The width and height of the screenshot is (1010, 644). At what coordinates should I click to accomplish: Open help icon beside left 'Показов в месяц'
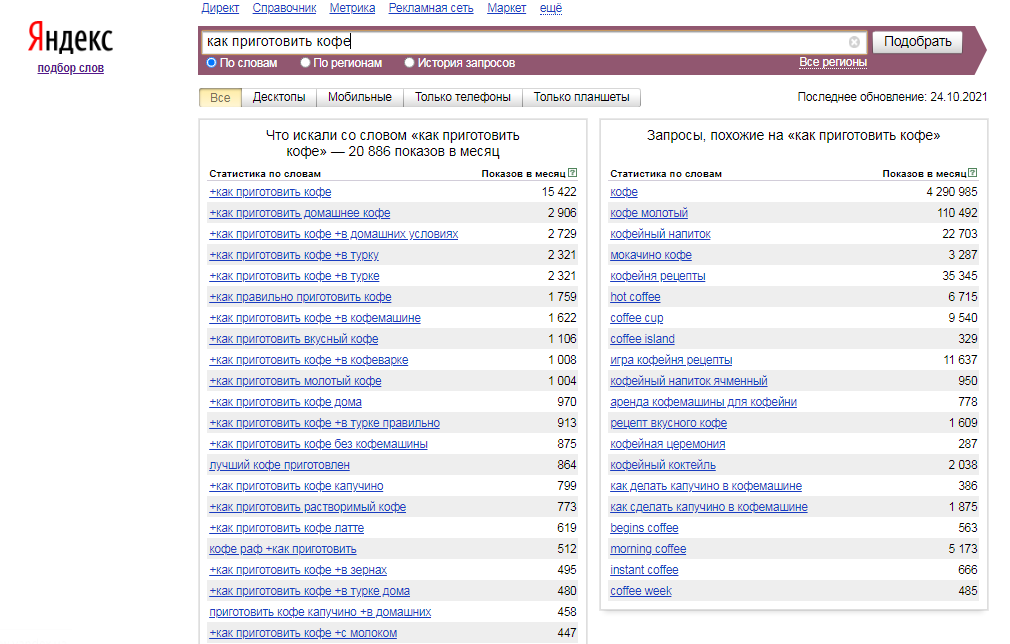click(573, 173)
